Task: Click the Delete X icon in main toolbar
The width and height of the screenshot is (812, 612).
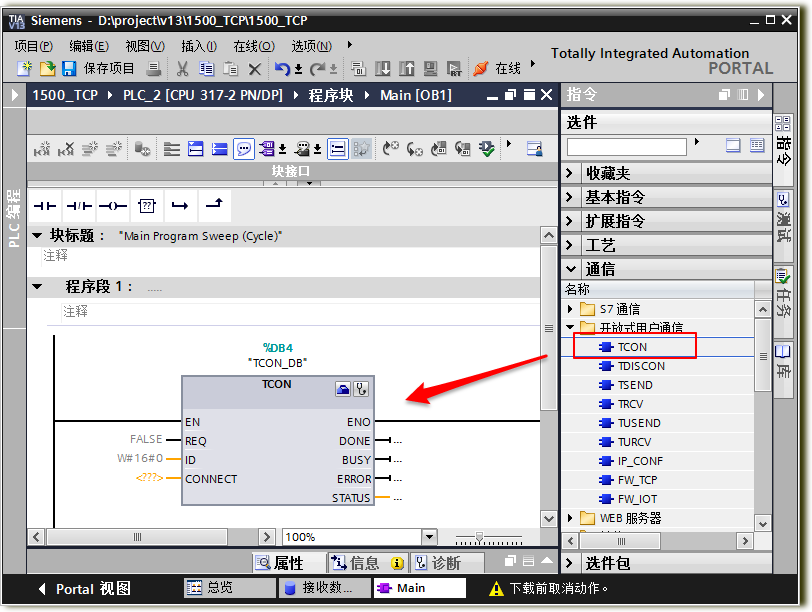Action: (254, 68)
